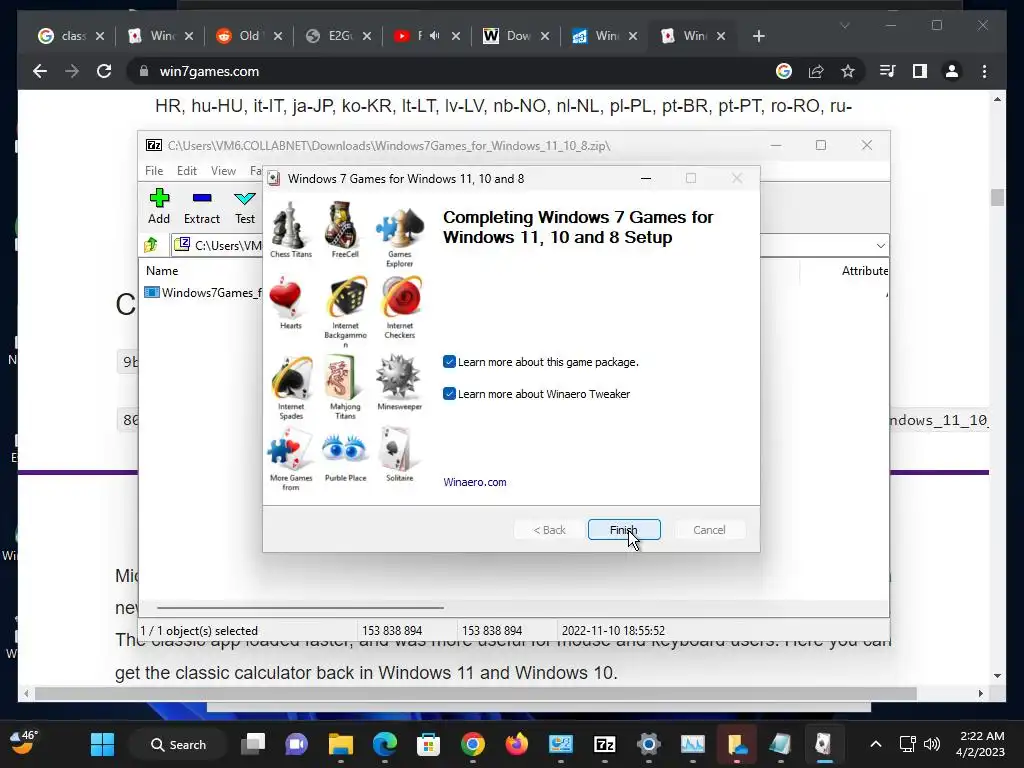Click the 7-Zip Test toolbar button

[x=245, y=206]
